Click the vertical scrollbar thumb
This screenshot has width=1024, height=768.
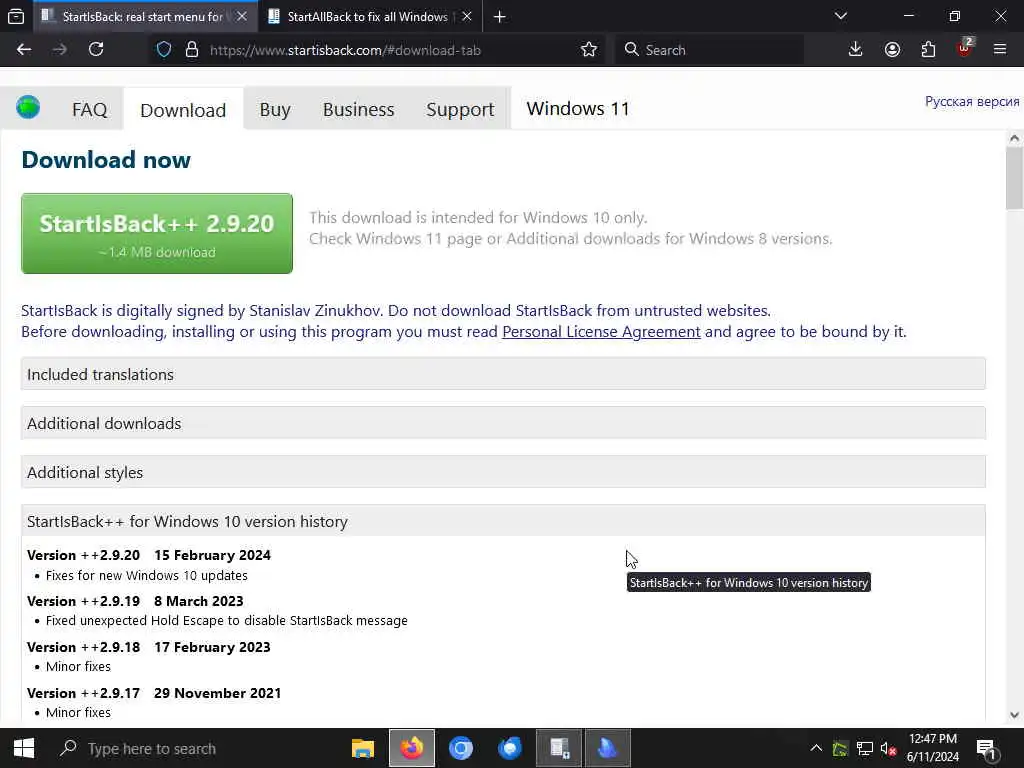(1014, 178)
